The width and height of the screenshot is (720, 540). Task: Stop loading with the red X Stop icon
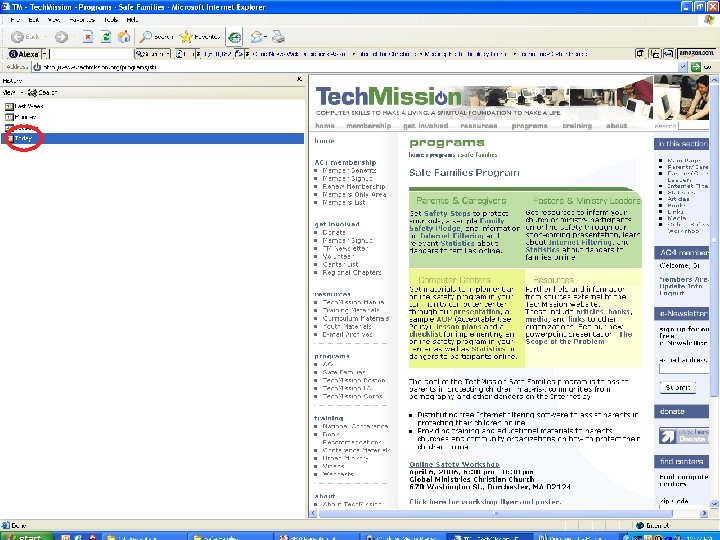[x=88, y=37]
